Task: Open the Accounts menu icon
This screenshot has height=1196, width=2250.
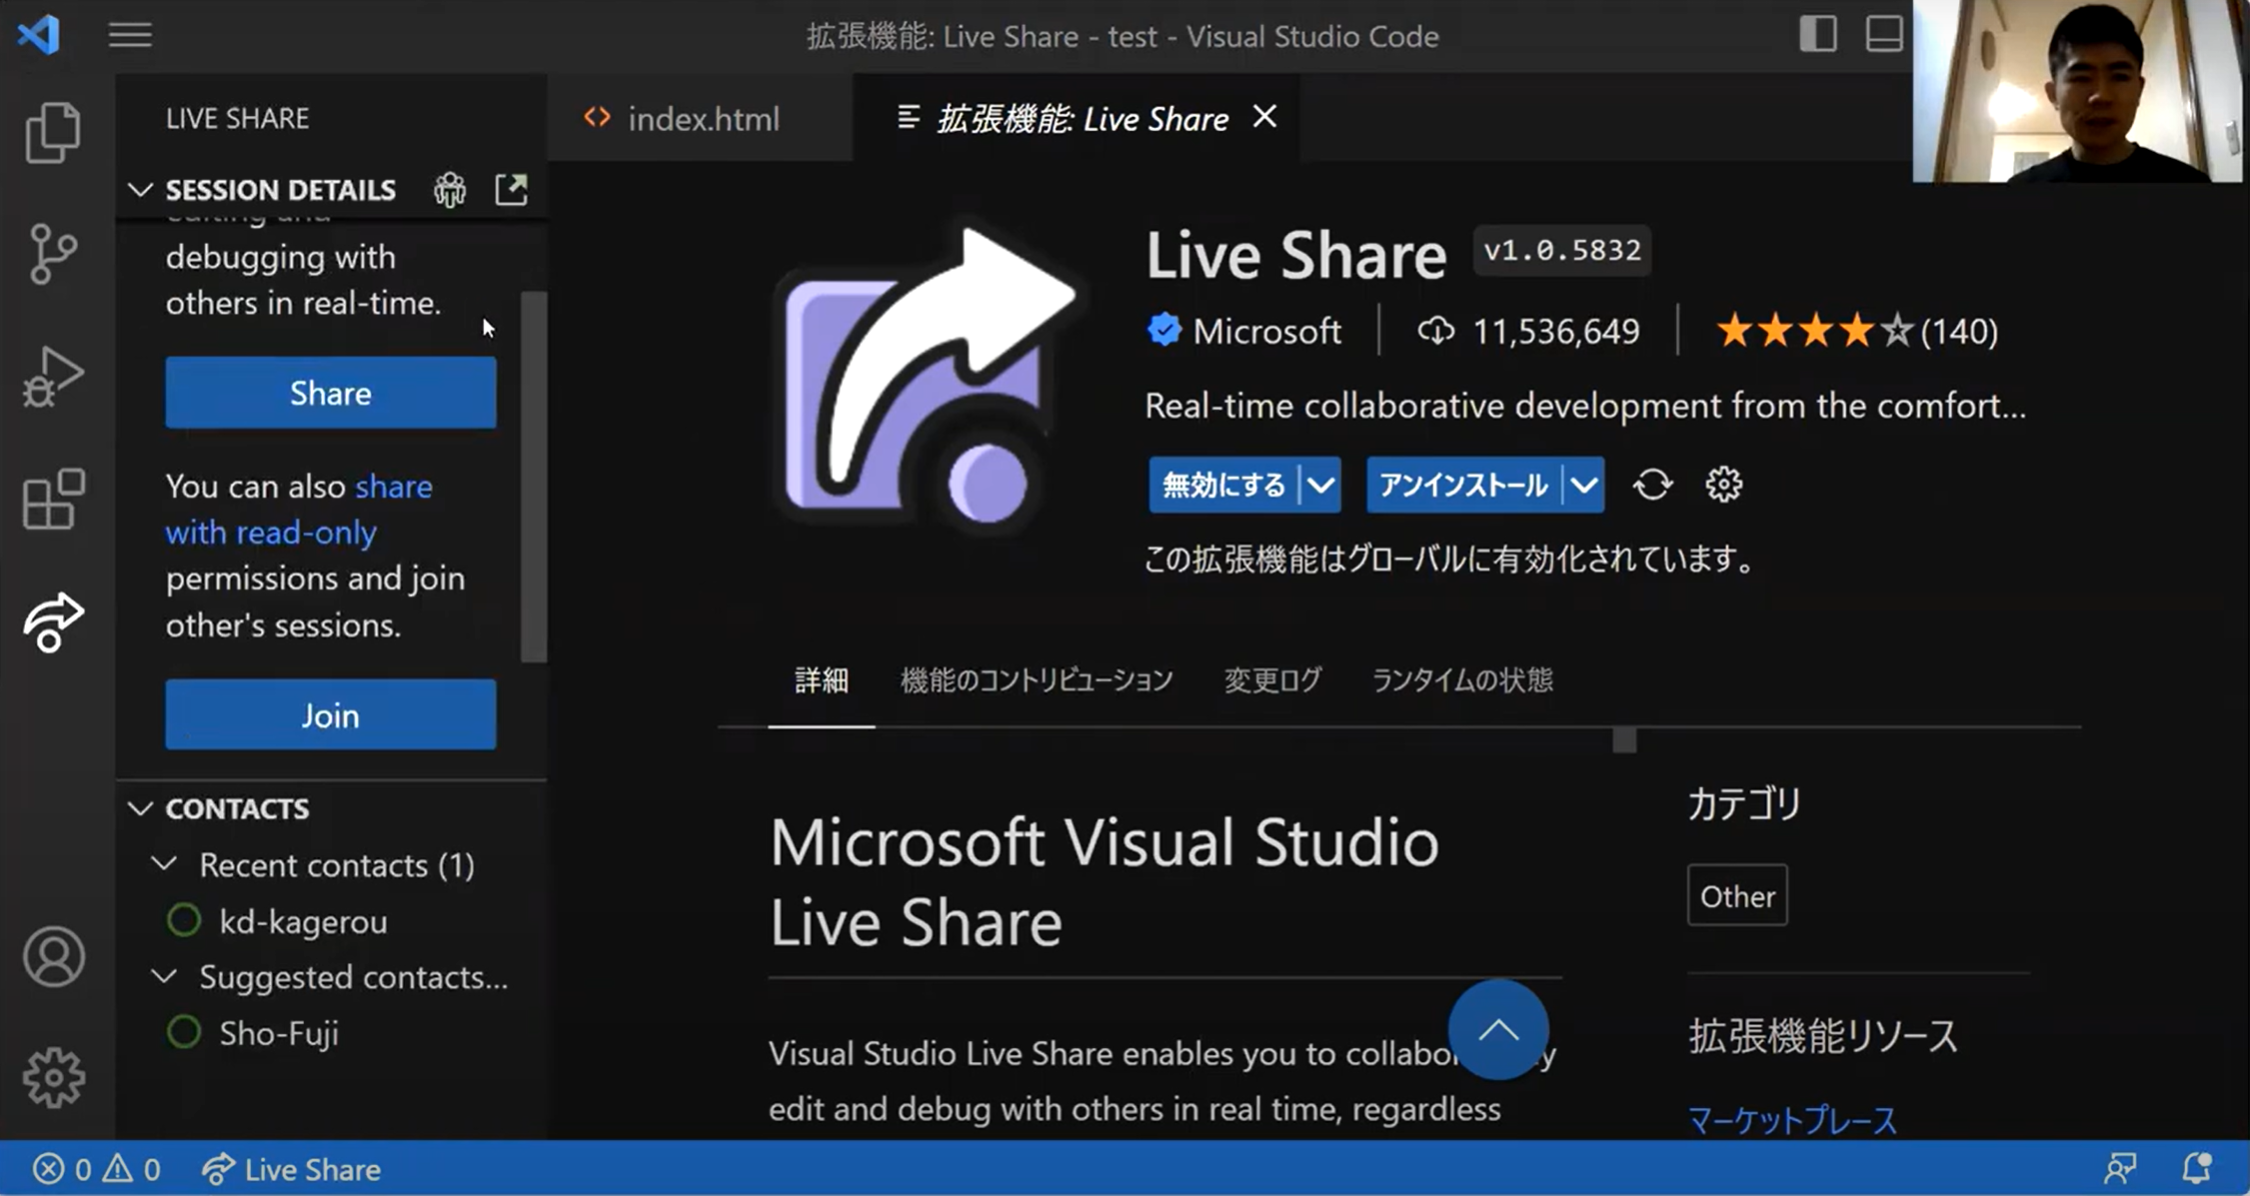Action: [53, 957]
